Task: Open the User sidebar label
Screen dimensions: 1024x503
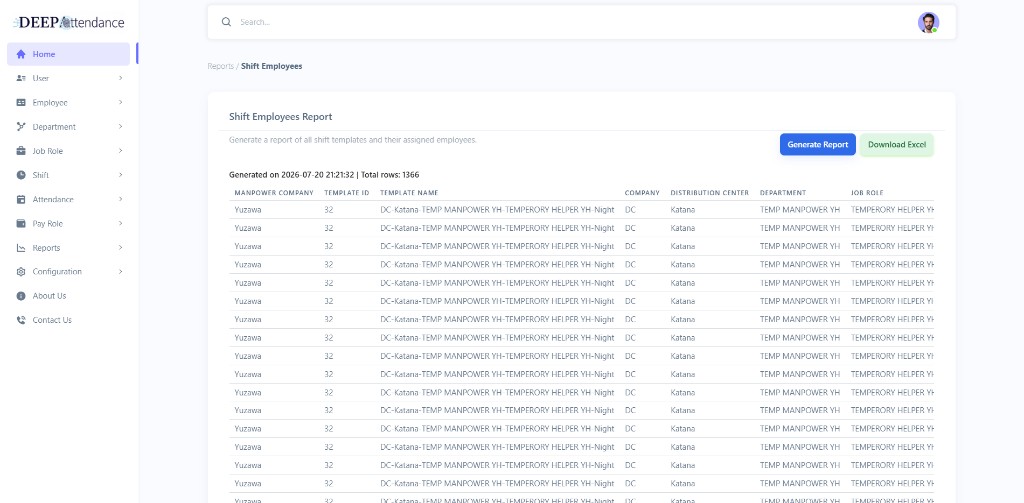Action: [x=40, y=78]
